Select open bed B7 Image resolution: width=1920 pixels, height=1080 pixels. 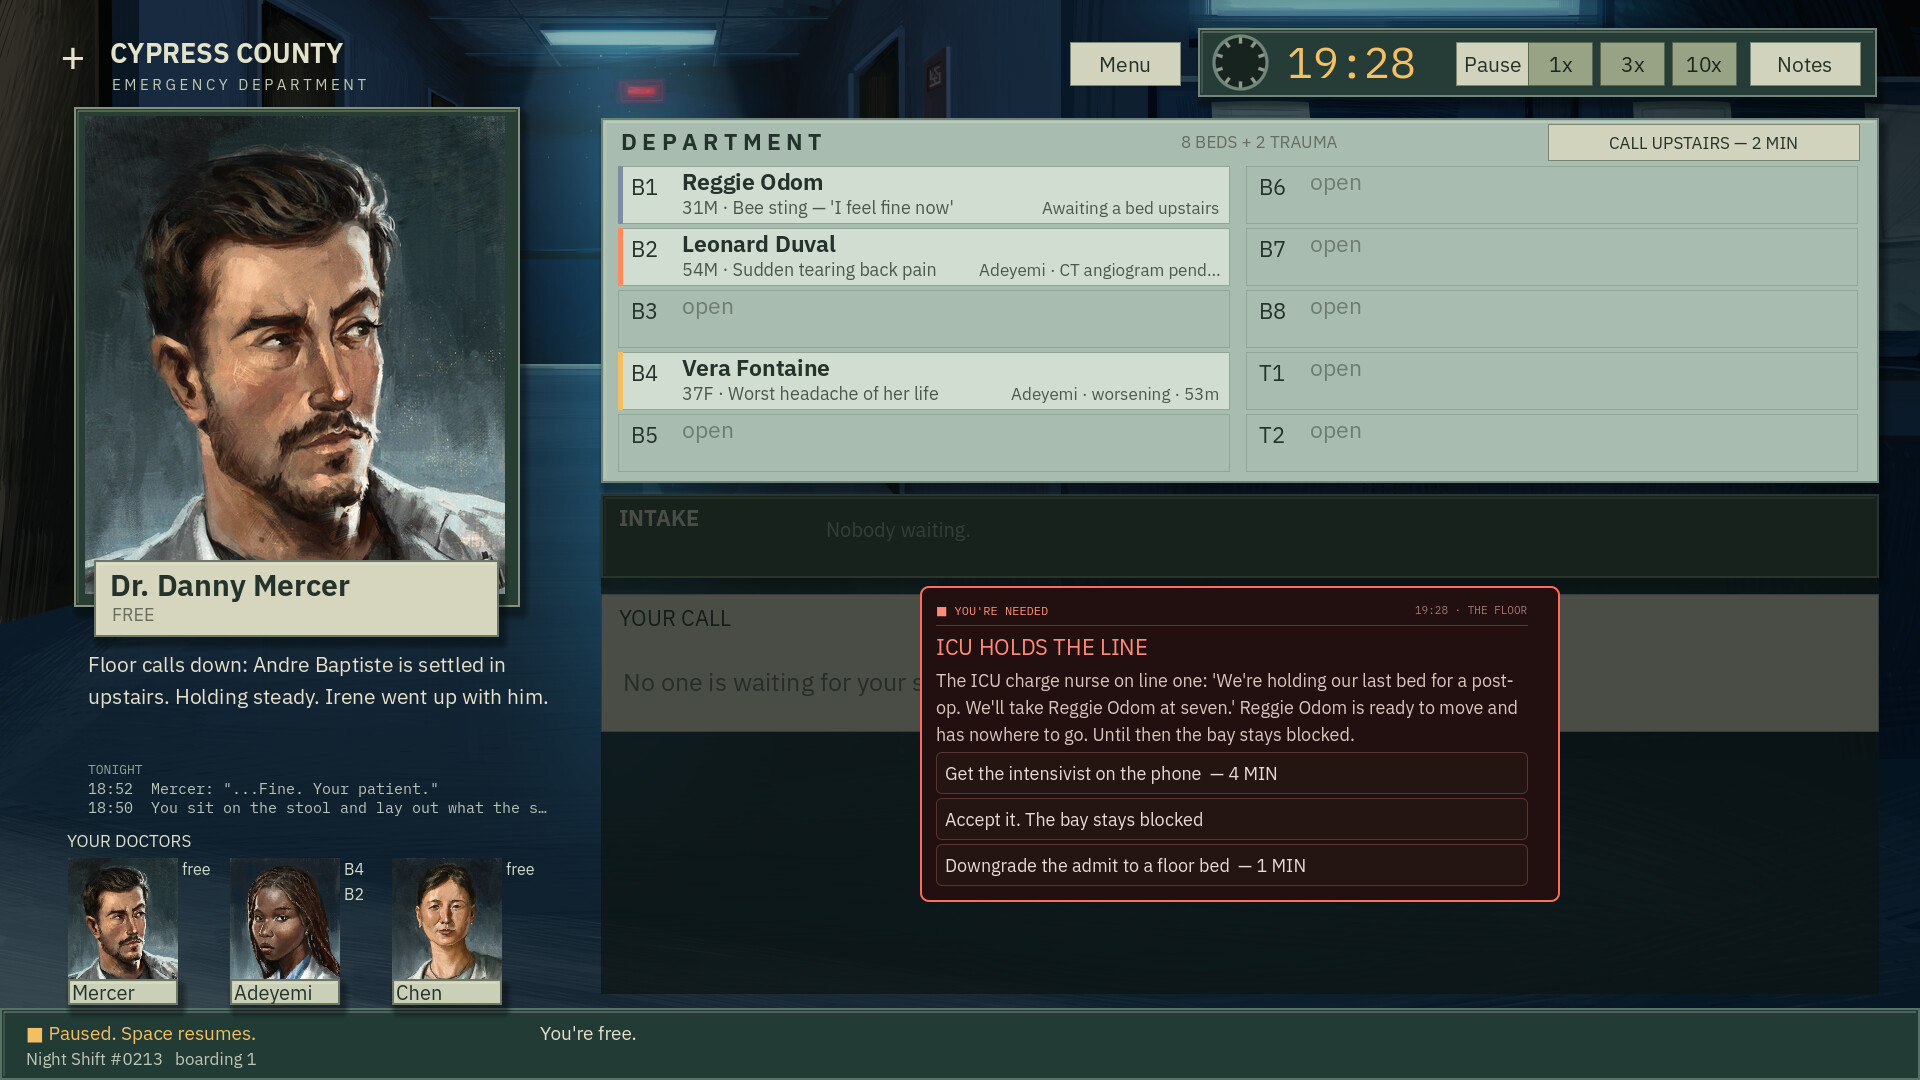[x=1552, y=257]
